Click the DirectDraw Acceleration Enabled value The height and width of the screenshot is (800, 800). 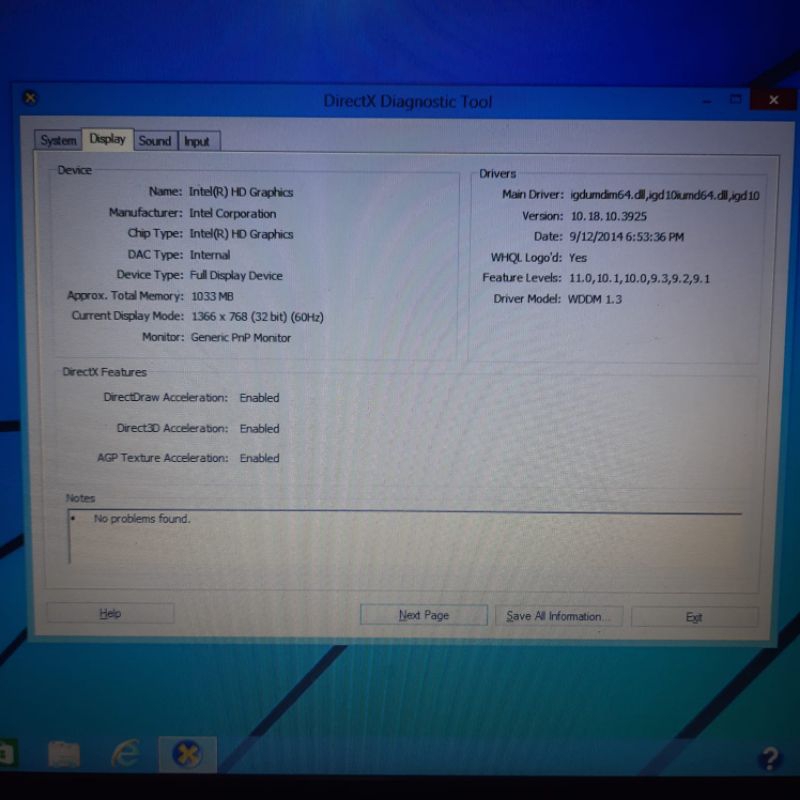(x=259, y=397)
